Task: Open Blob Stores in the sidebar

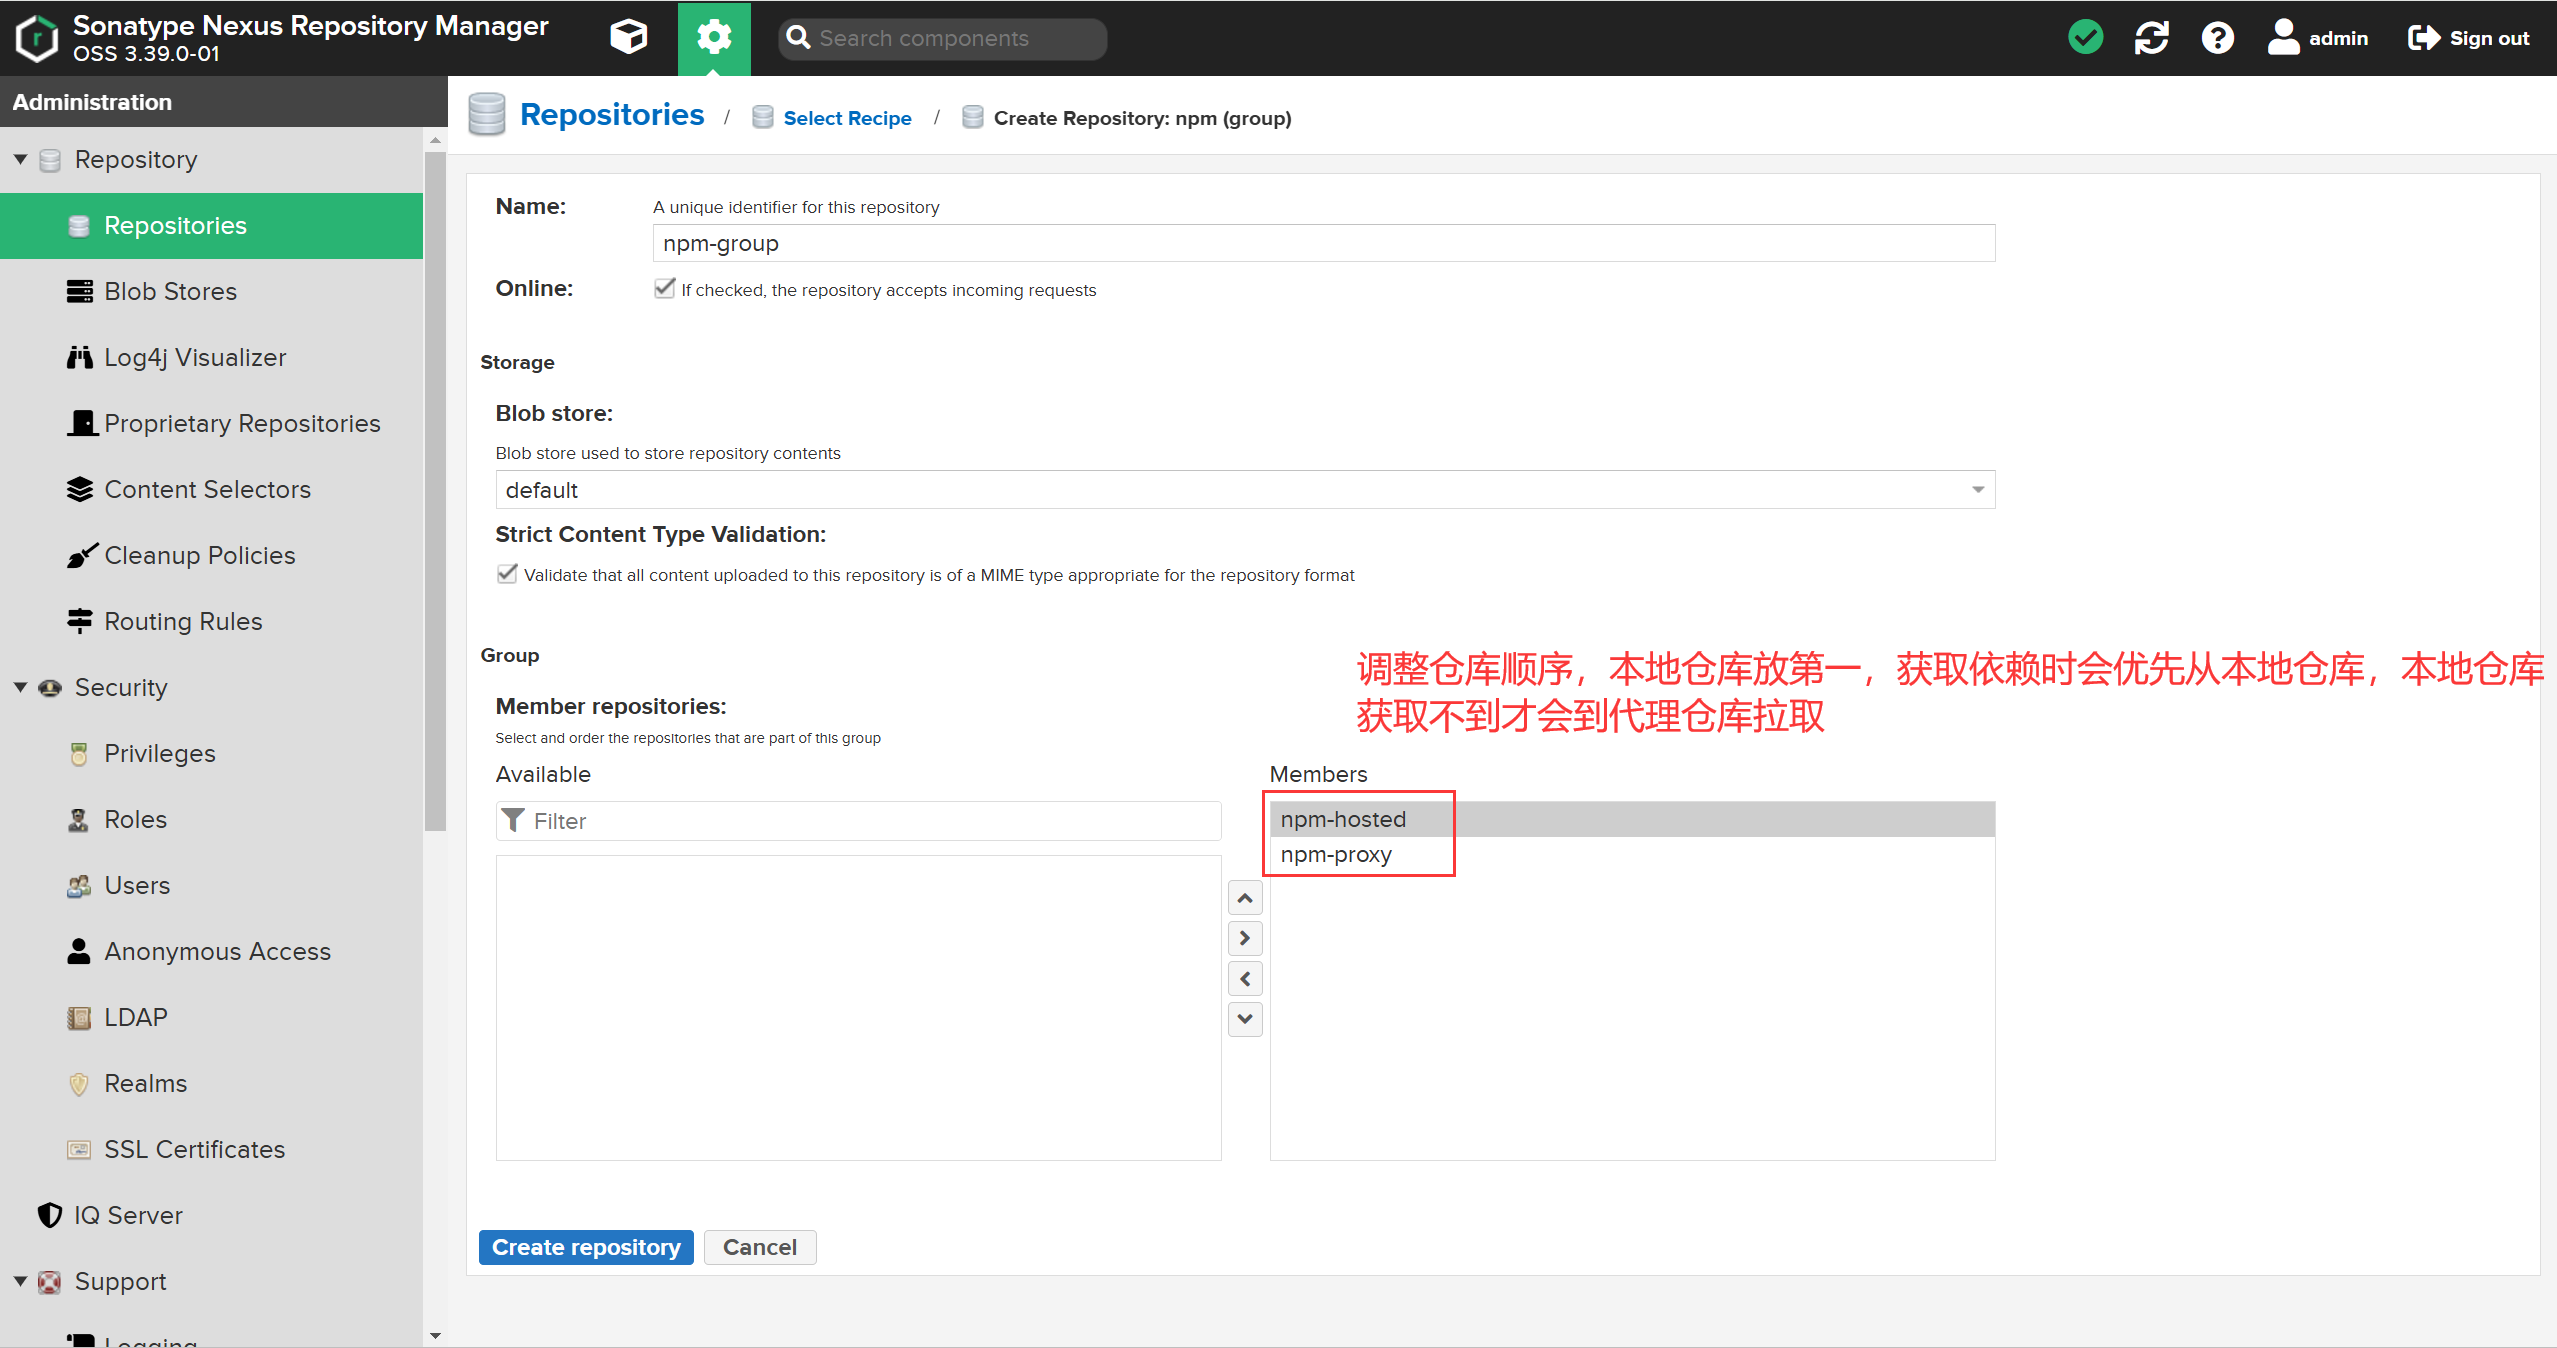Action: [170, 291]
